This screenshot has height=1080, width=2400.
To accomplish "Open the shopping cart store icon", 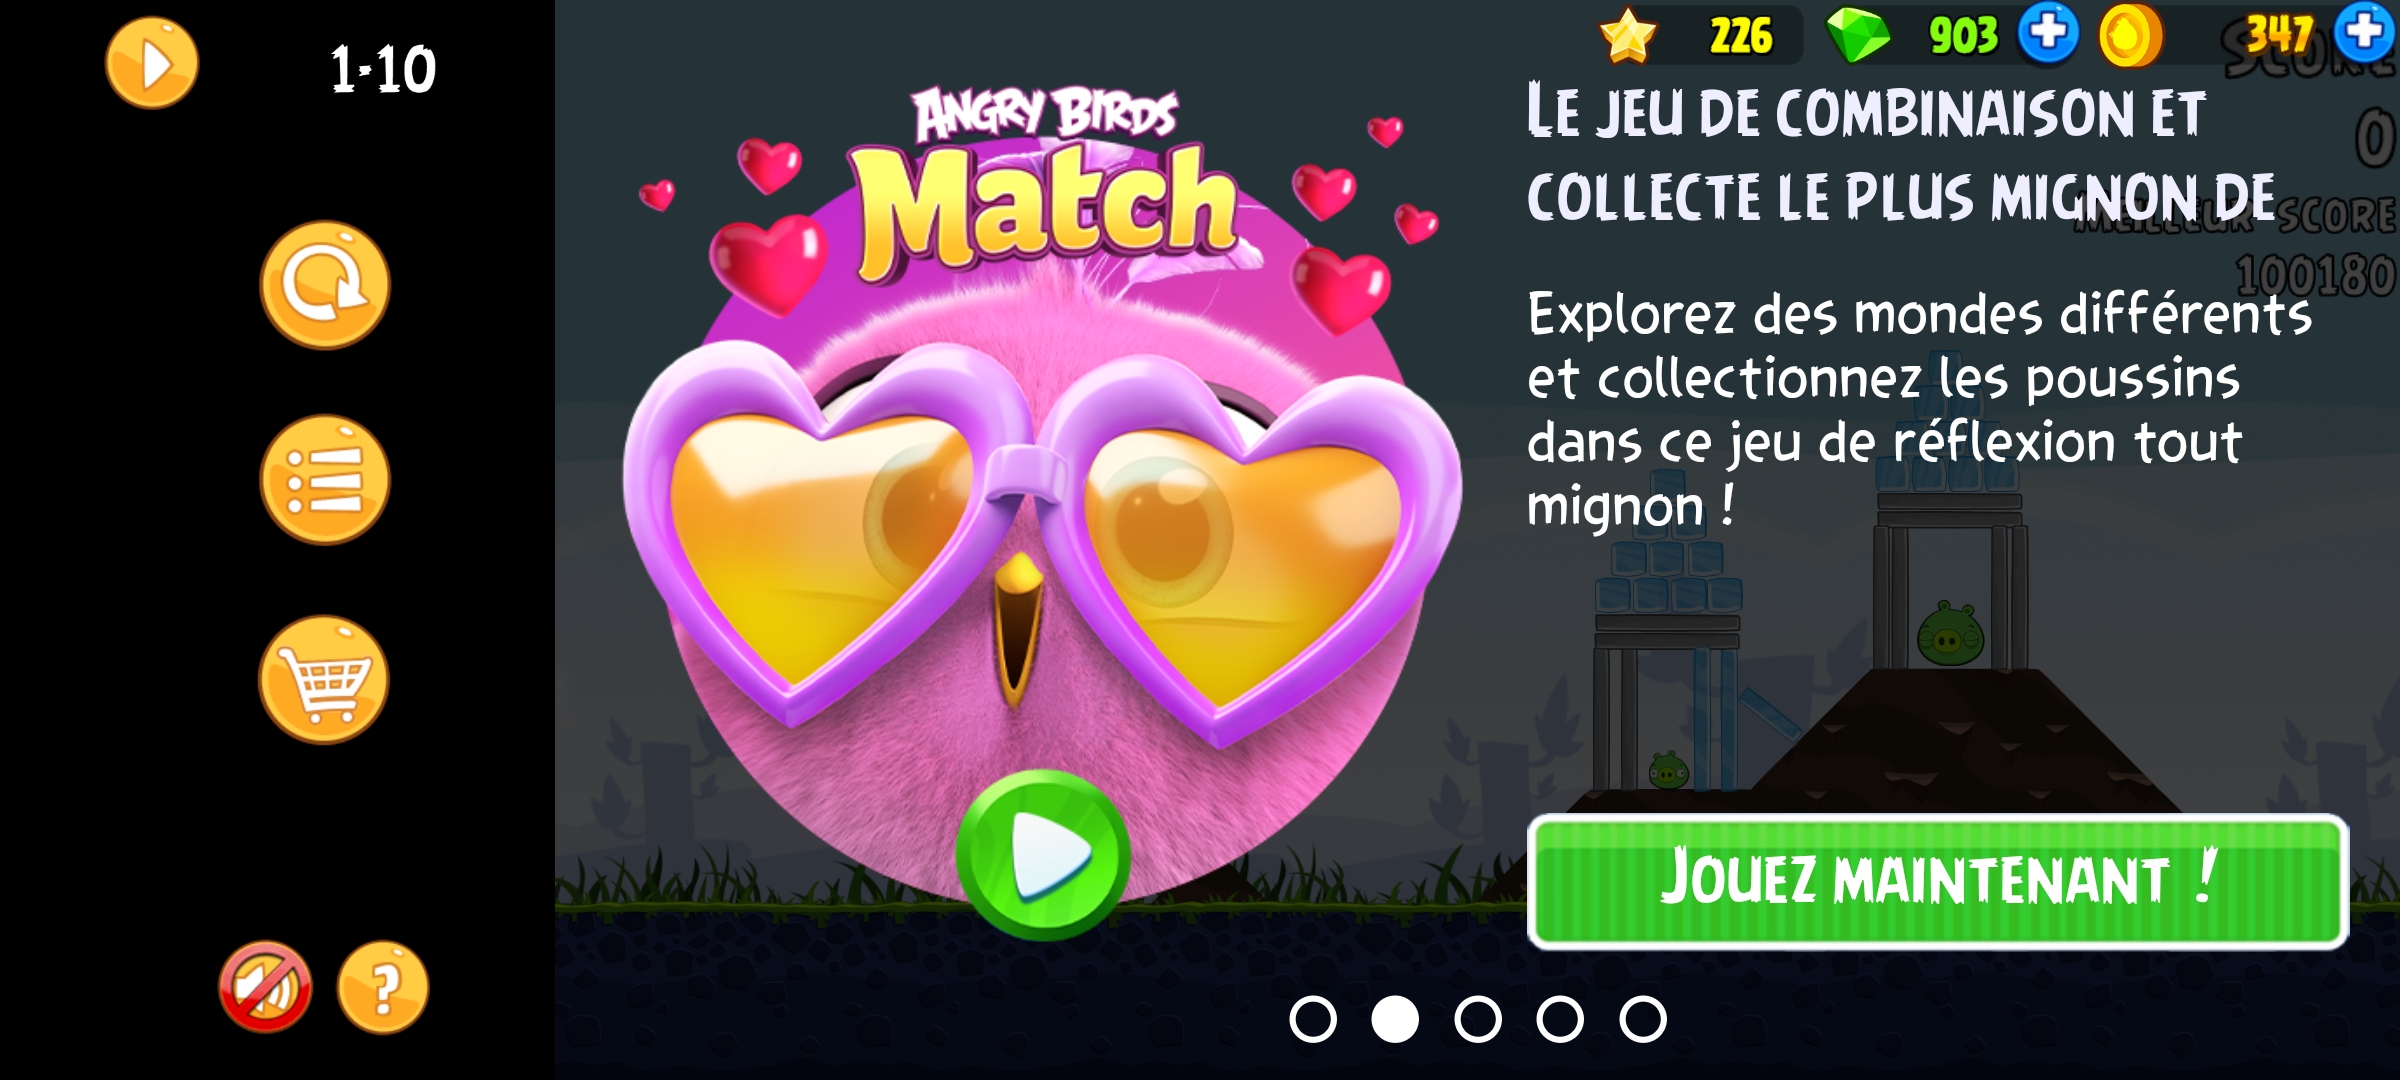I will point(324,680).
